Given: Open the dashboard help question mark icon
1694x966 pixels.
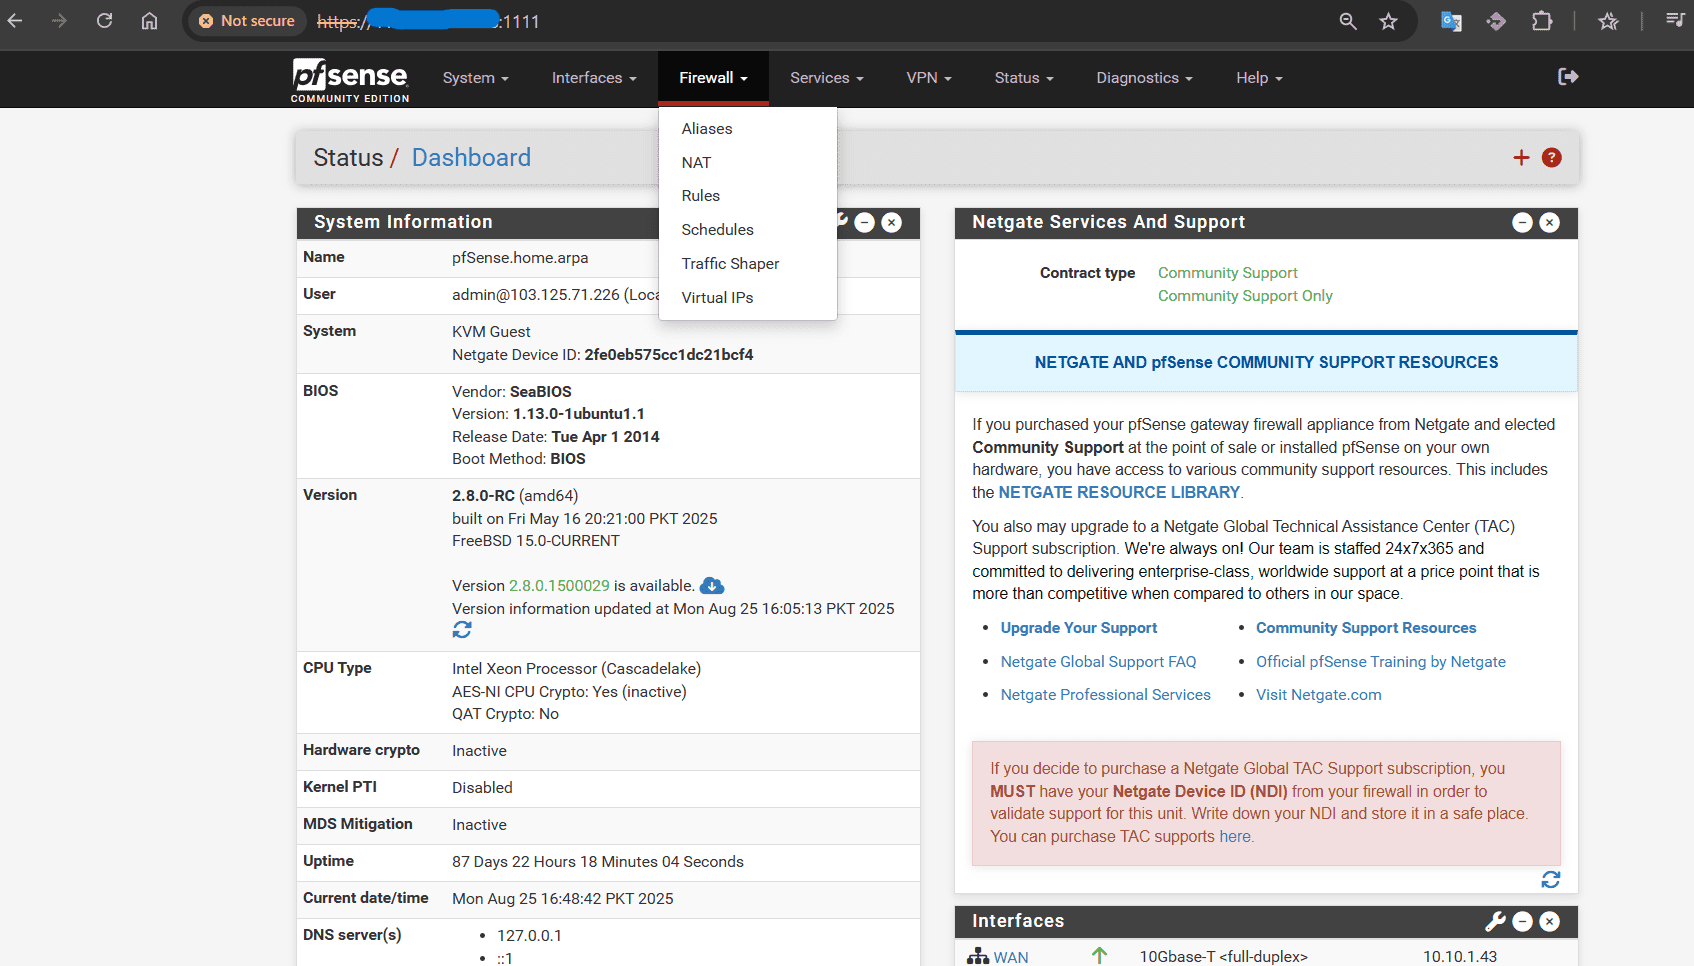Looking at the screenshot, I should point(1551,158).
